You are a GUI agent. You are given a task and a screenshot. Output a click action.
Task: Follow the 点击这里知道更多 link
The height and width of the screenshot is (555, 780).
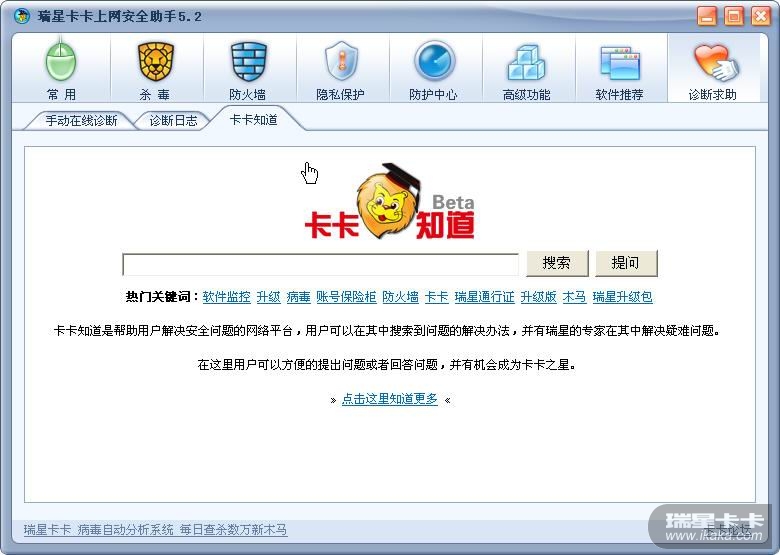coord(390,399)
